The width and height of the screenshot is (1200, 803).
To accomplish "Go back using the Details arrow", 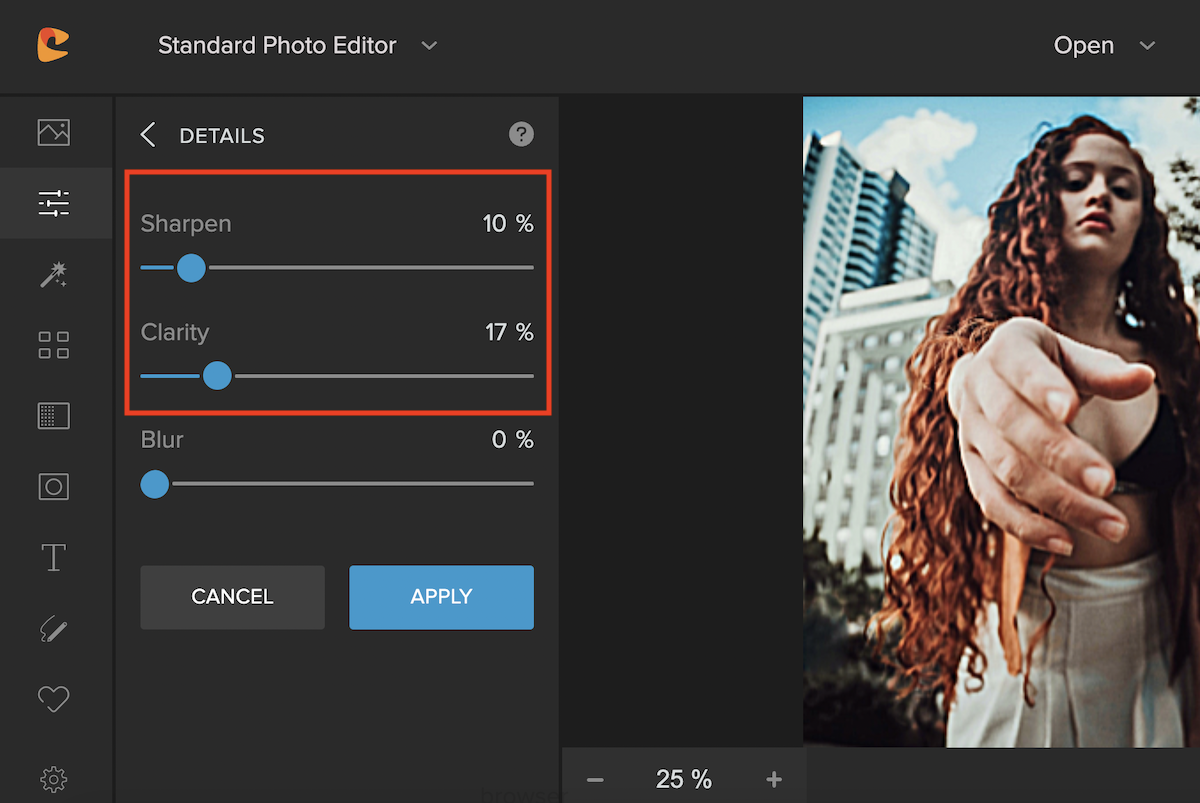I will click(148, 135).
